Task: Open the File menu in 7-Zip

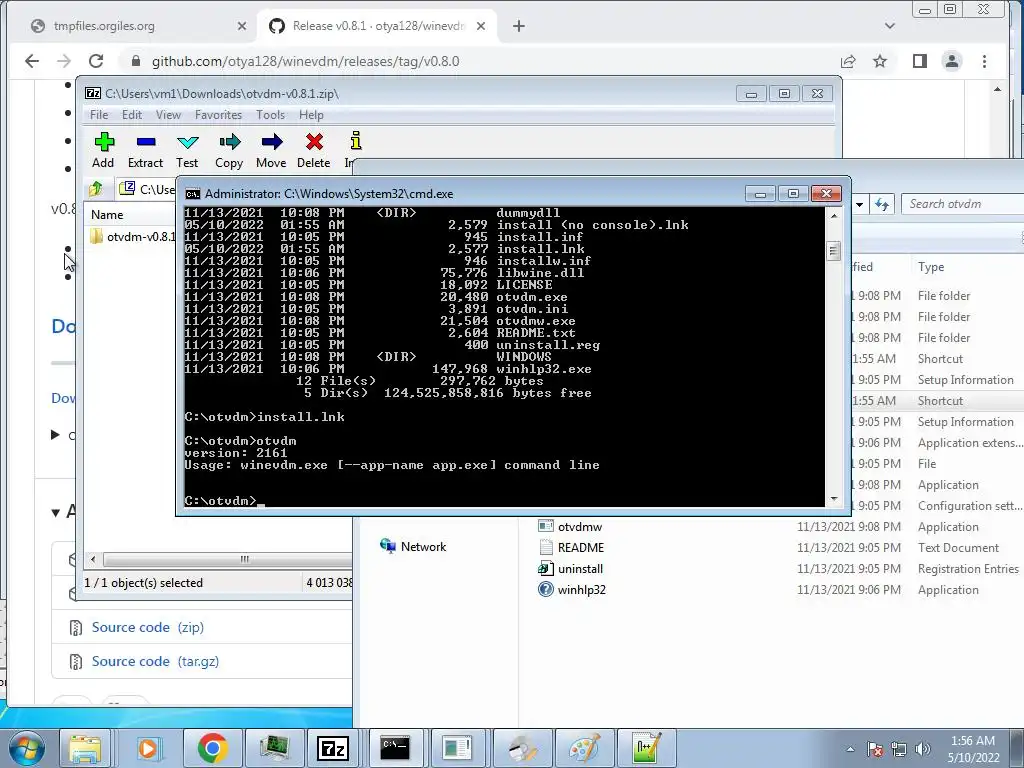Action: [x=99, y=115]
